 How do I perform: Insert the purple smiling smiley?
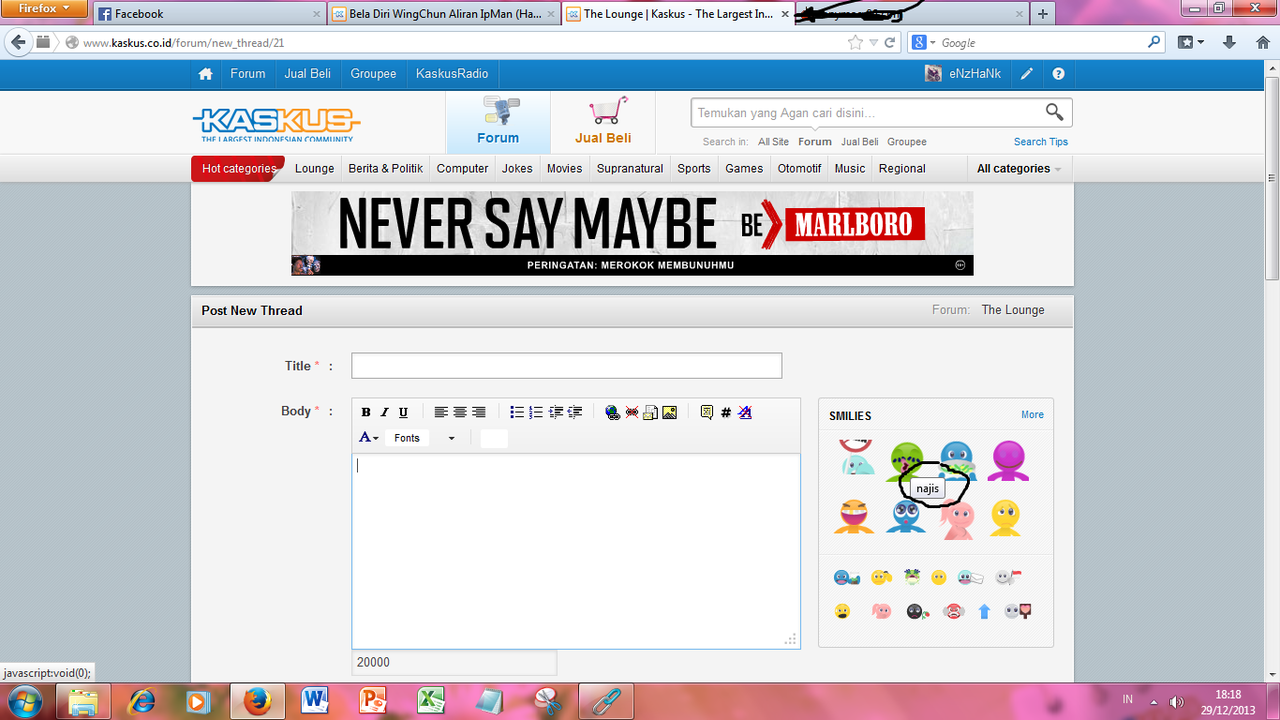1008,461
